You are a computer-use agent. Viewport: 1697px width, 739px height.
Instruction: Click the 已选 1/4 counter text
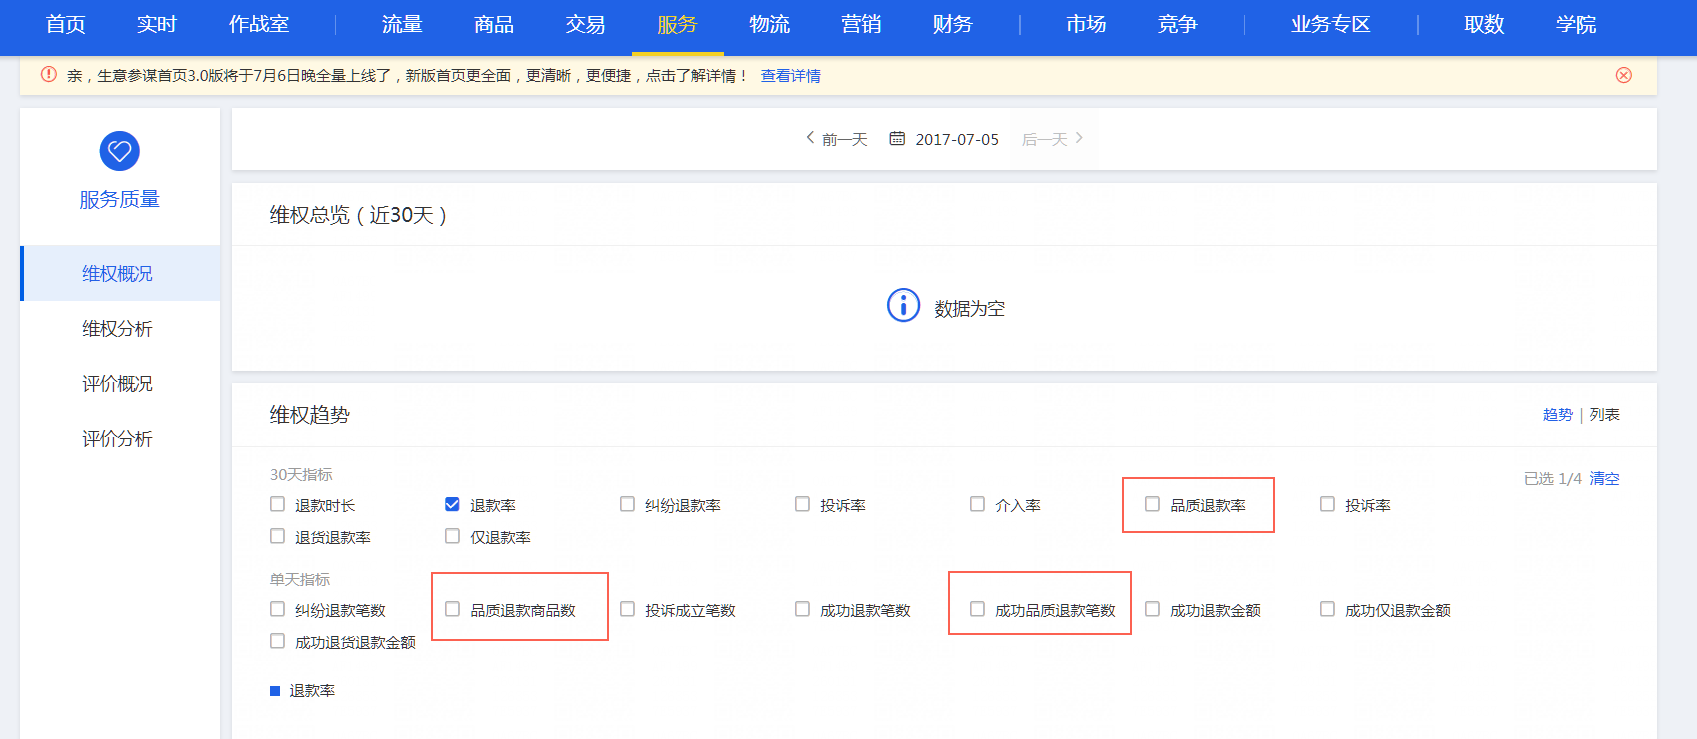(x=1552, y=478)
